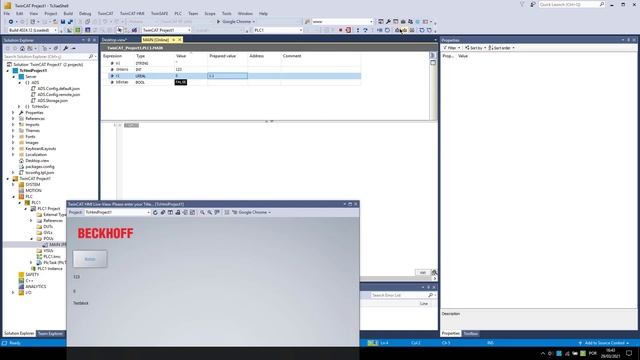Click the feedback icon beside Quick Launch

pyautogui.click(x=533, y=4)
